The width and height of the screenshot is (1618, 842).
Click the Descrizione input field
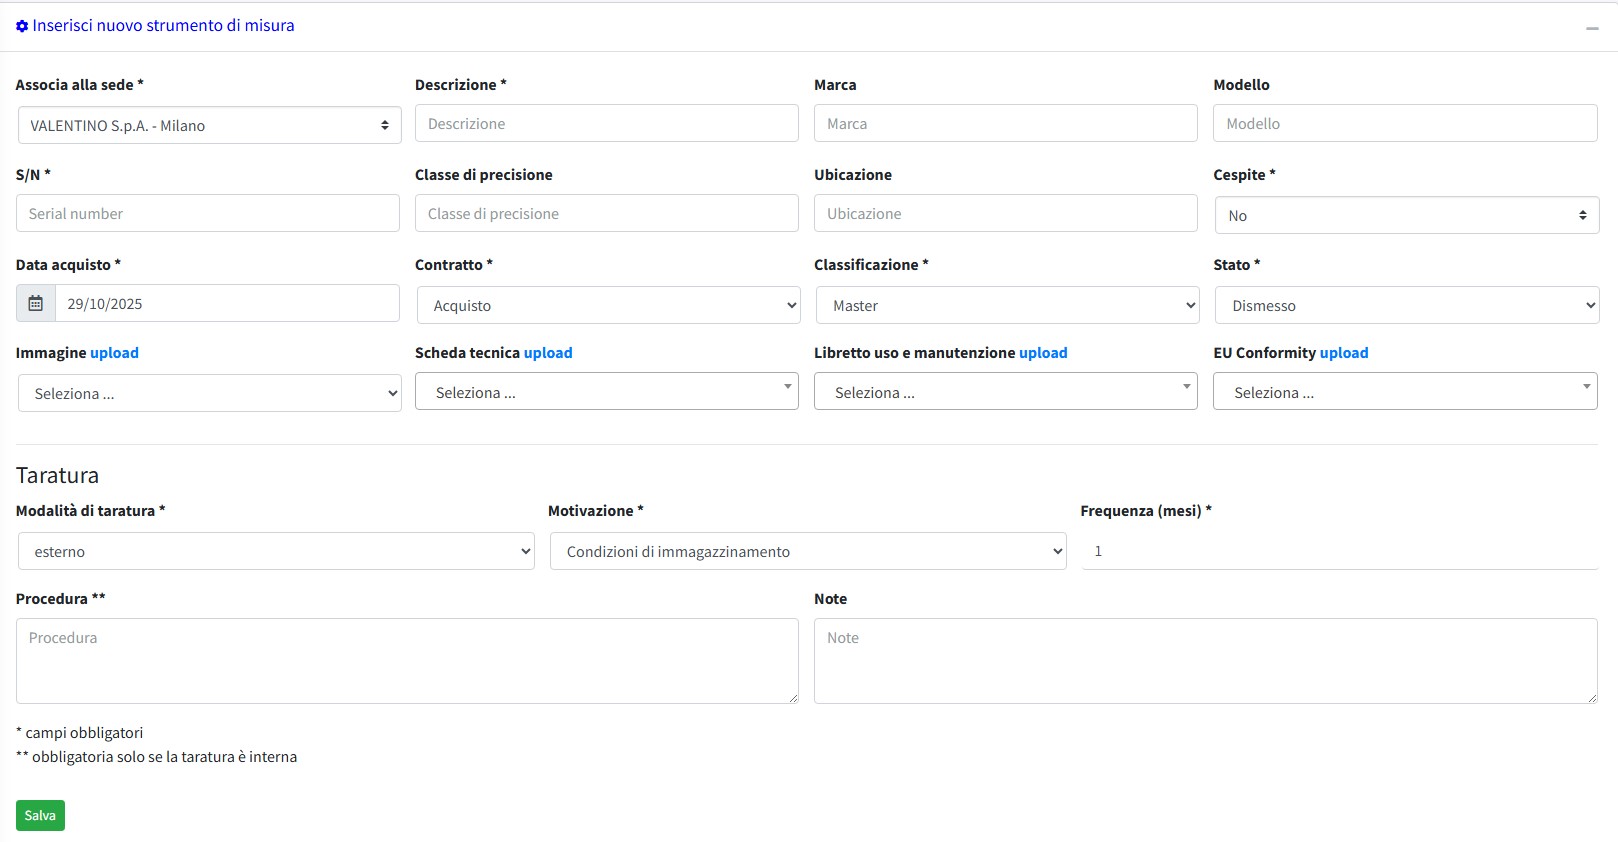[x=606, y=124]
